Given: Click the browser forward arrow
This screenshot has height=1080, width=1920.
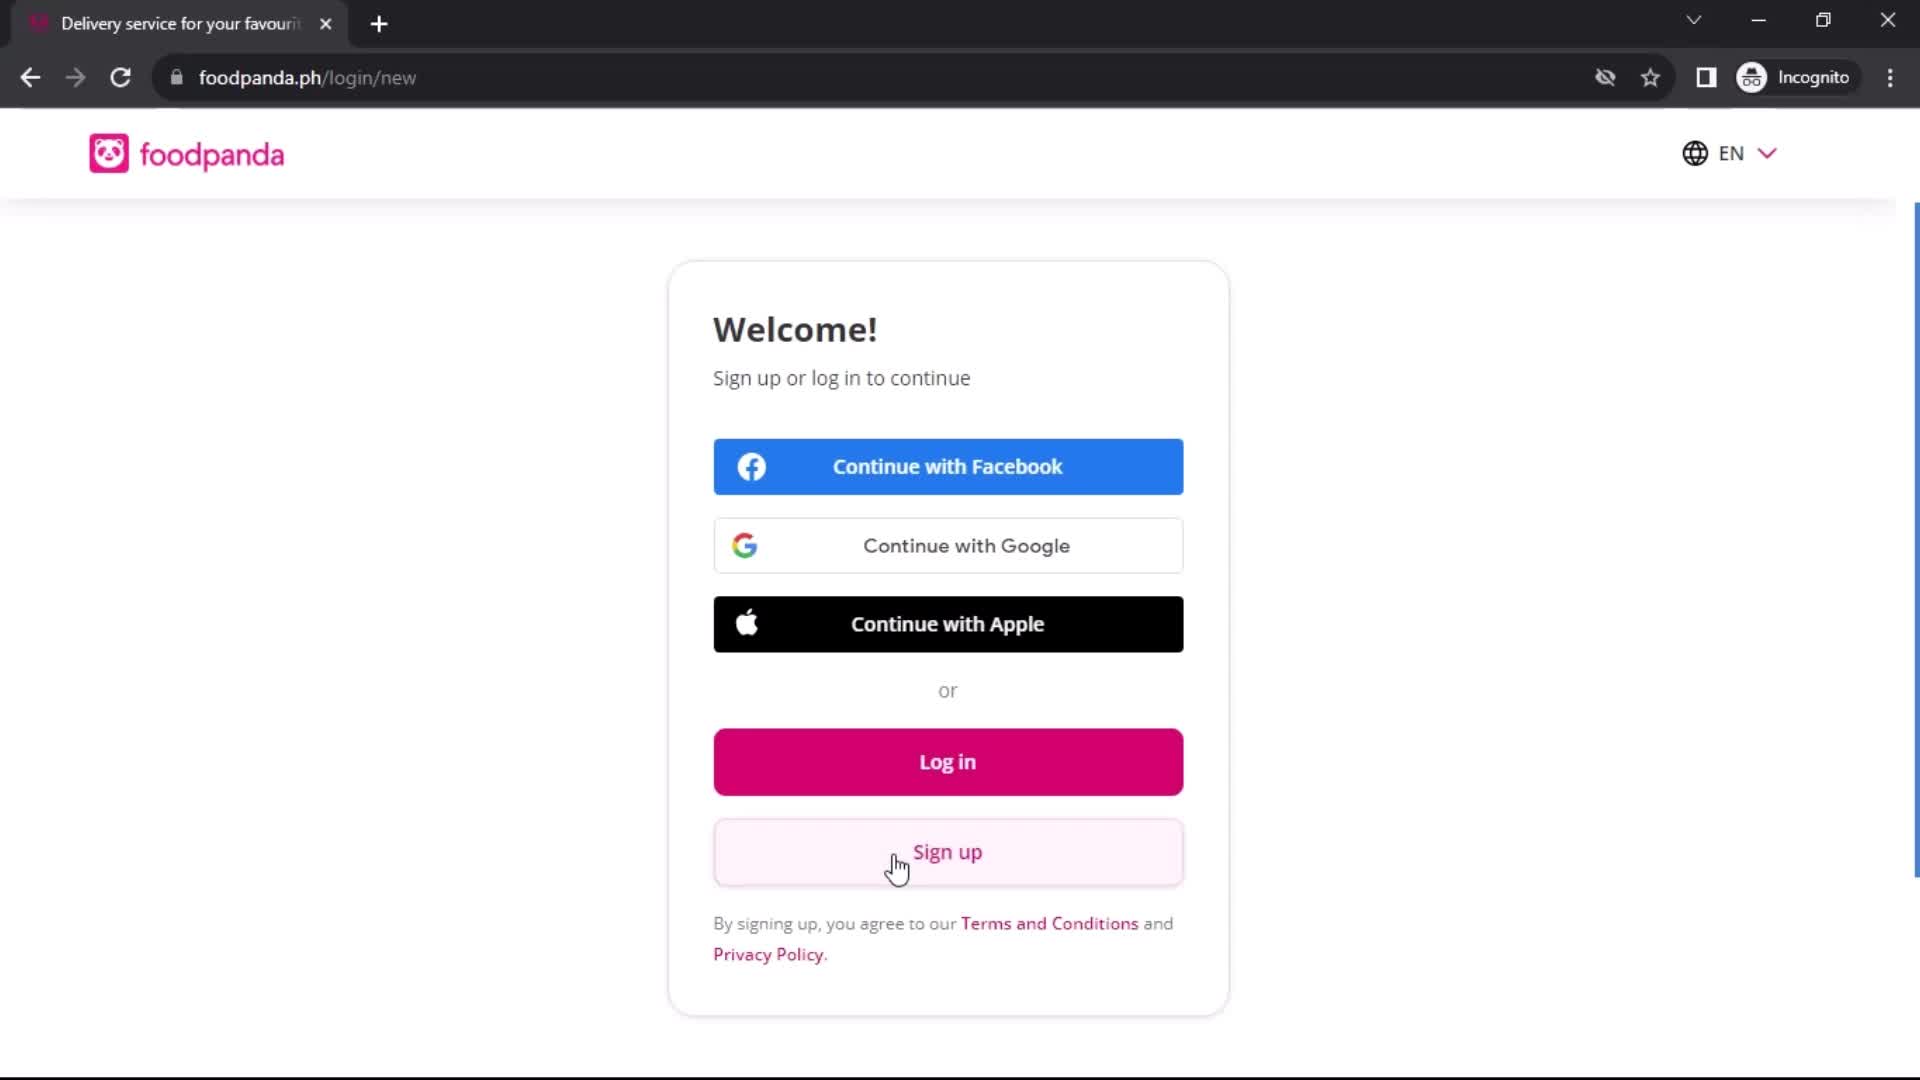Looking at the screenshot, I should point(75,77).
